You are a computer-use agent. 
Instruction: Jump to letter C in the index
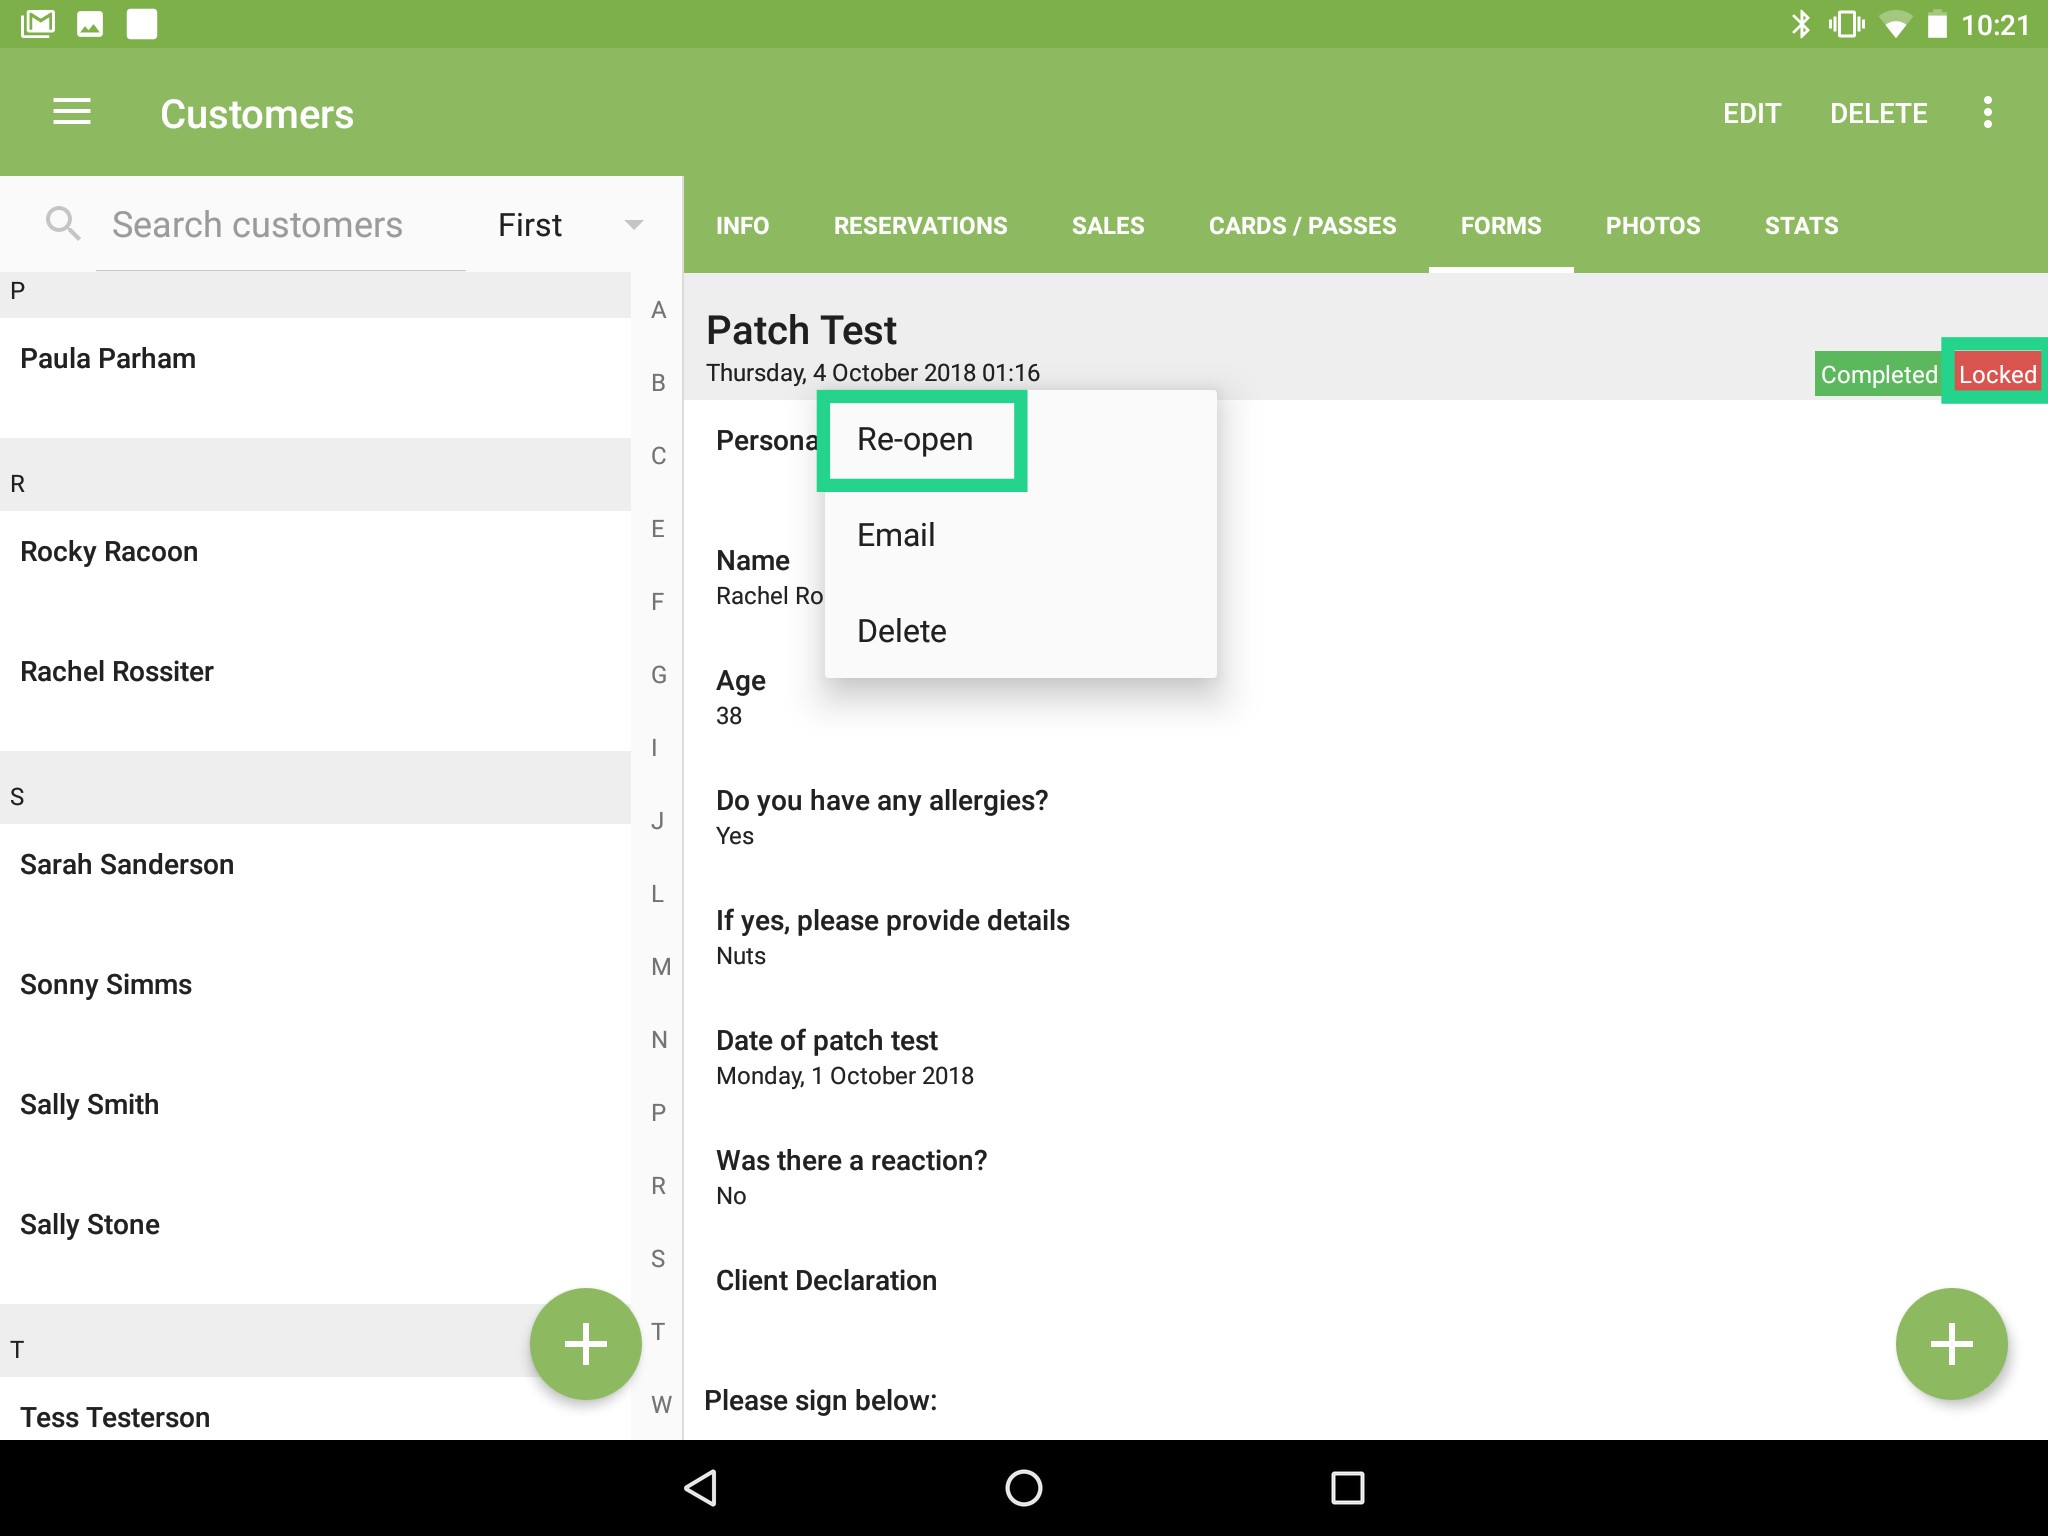(658, 456)
